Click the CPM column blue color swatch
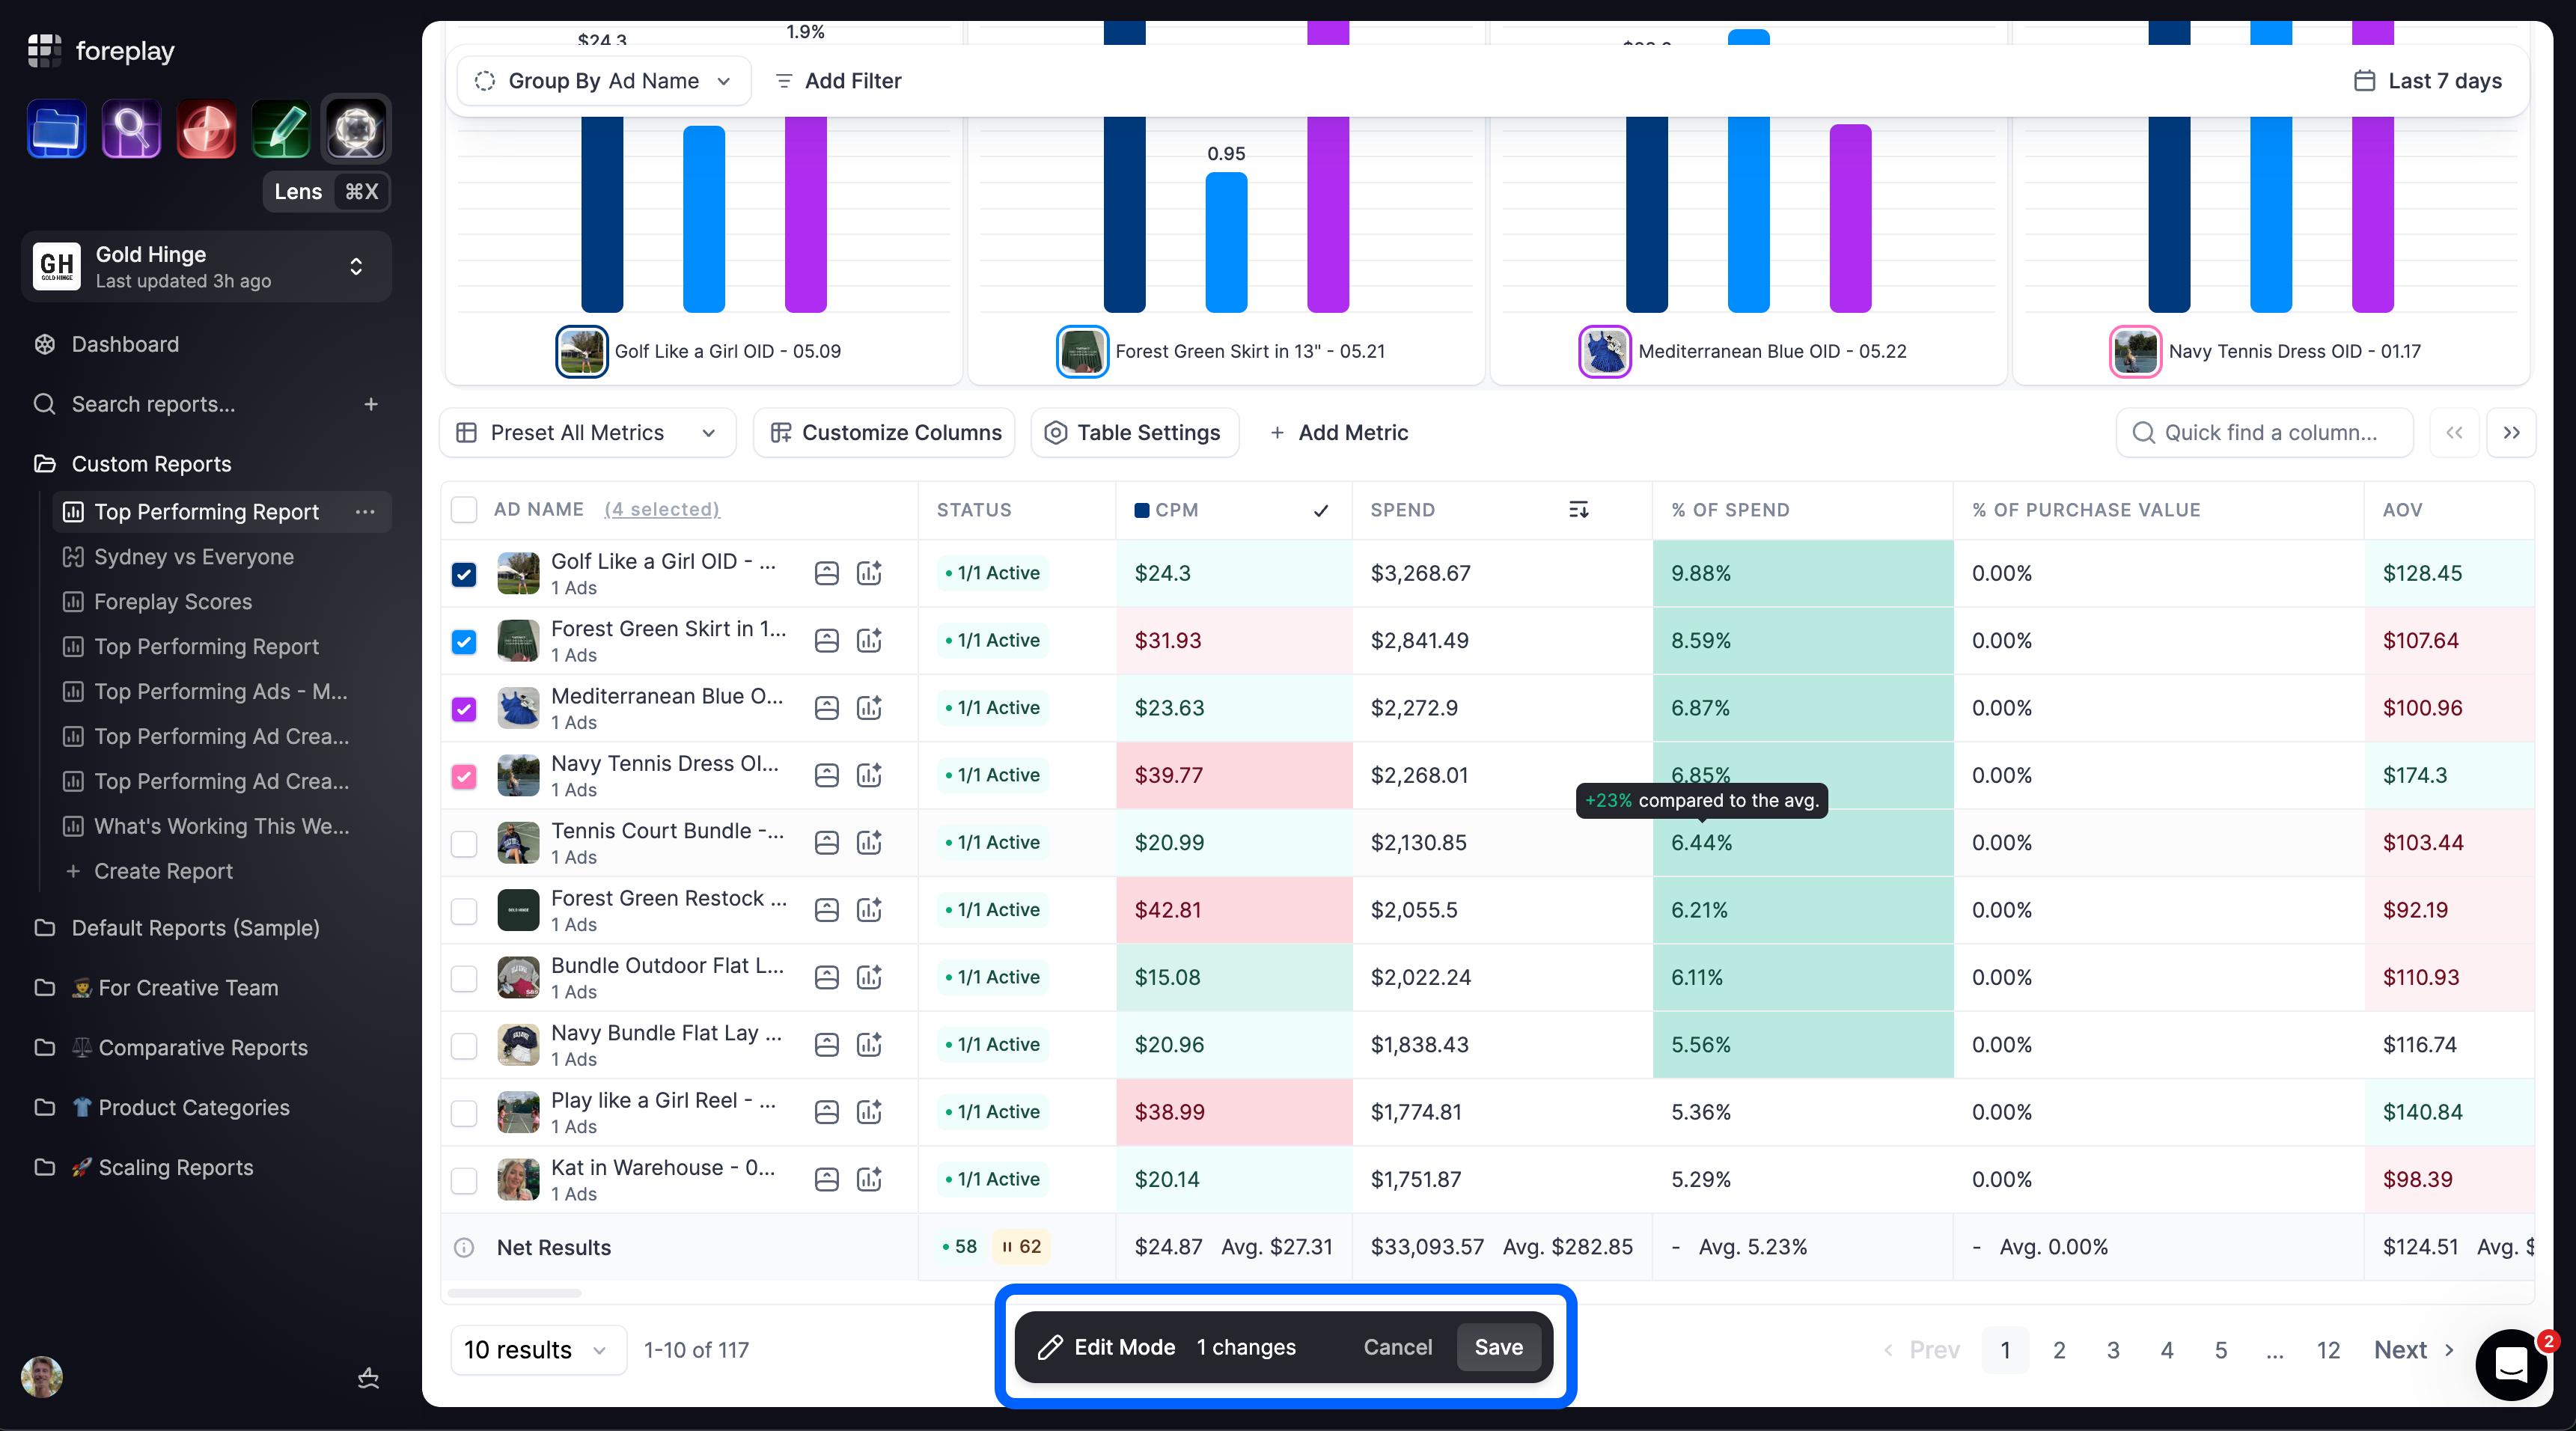This screenshot has width=2576, height=1431. coord(1141,510)
